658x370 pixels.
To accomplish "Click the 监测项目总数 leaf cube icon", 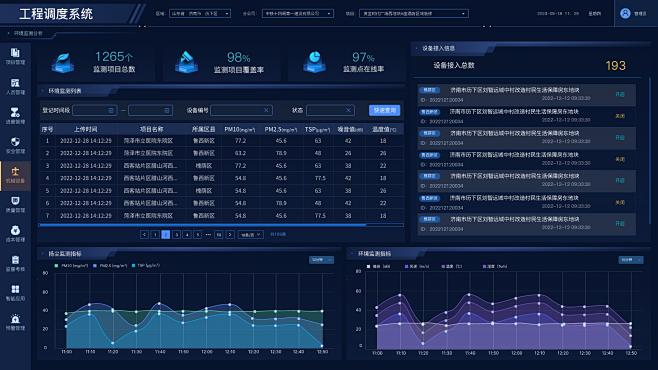I will 63,63.
